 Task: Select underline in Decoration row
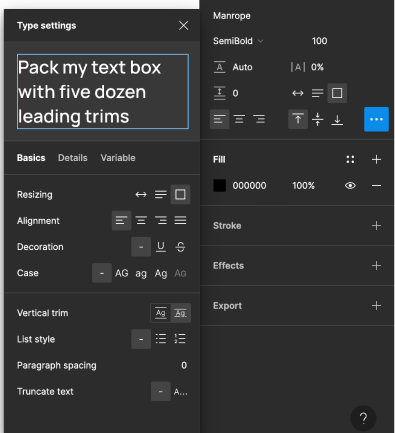[x=161, y=247]
